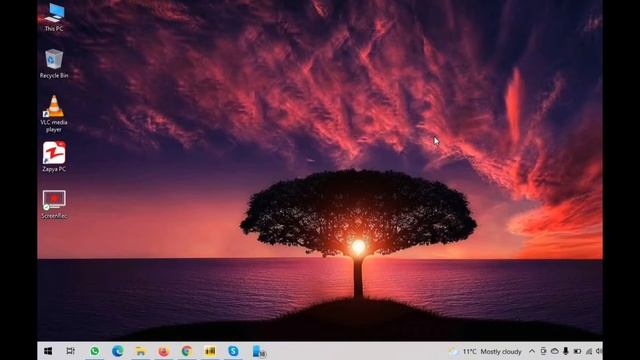Open Skype from the taskbar

point(233,351)
